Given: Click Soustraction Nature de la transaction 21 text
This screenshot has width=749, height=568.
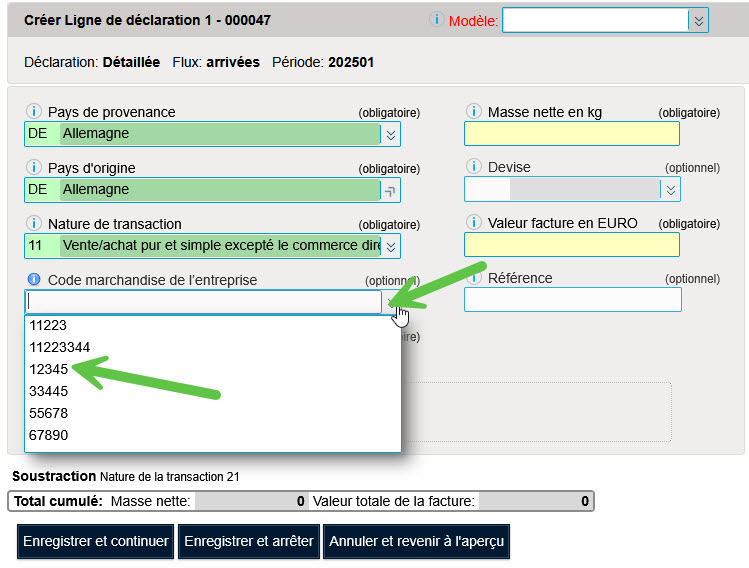Looking at the screenshot, I should click(x=126, y=476).
